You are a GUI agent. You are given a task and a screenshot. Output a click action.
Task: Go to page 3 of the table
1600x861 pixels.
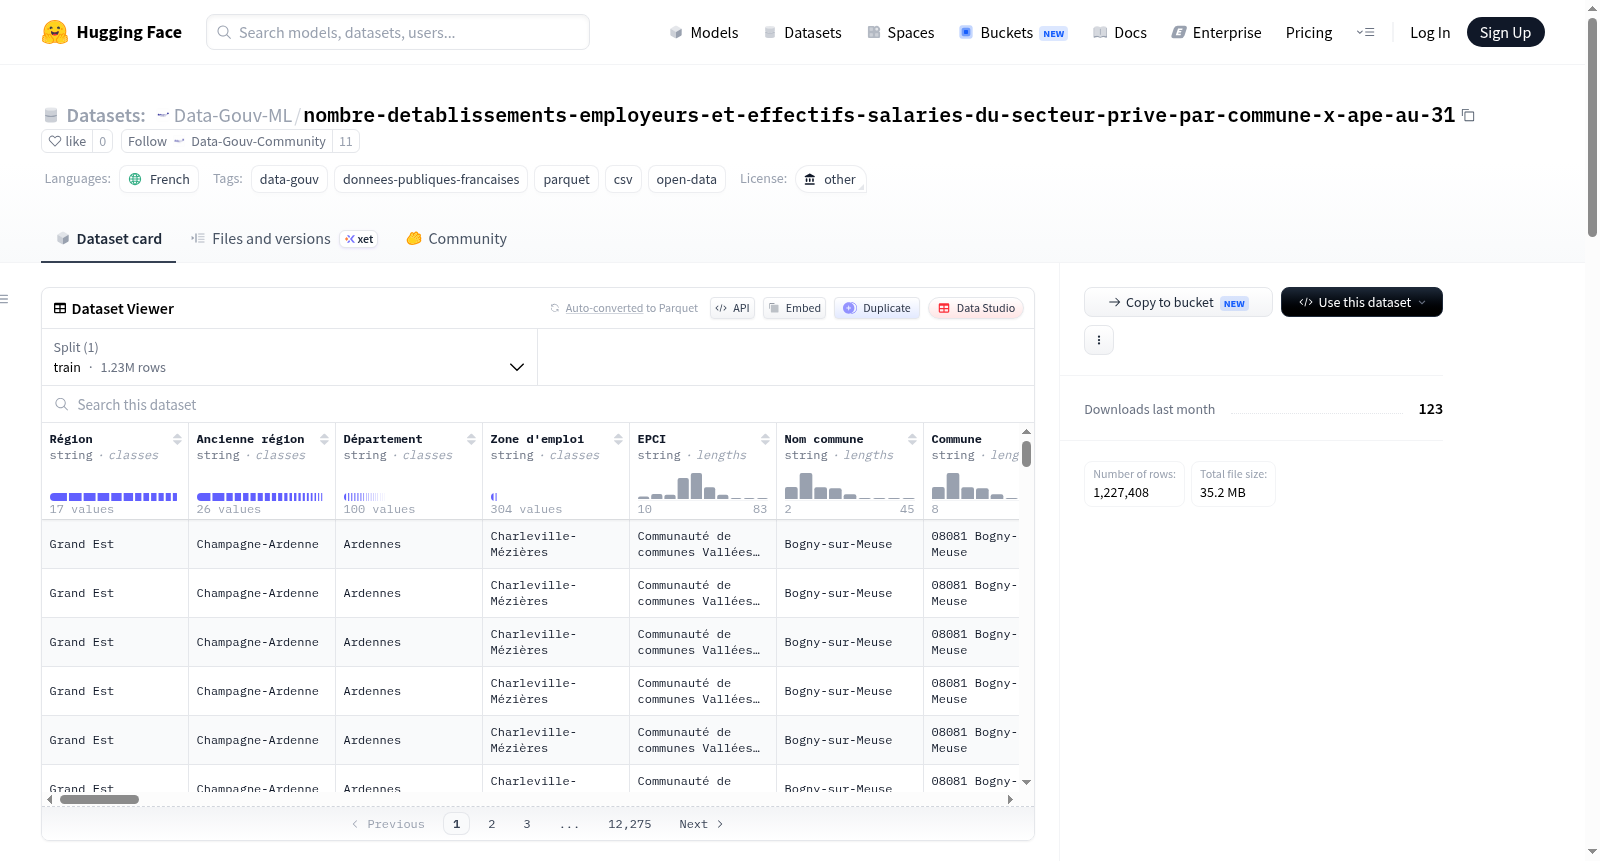(x=527, y=824)
